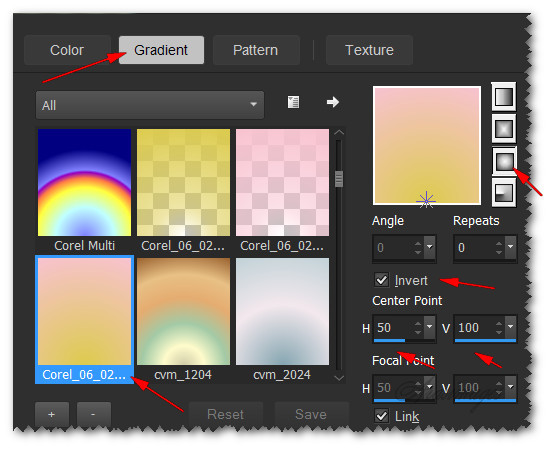This screenshot has height=451, width=551.
Task: Open the Angle value dropdown arrow
Action: click(x=430, y=247)
